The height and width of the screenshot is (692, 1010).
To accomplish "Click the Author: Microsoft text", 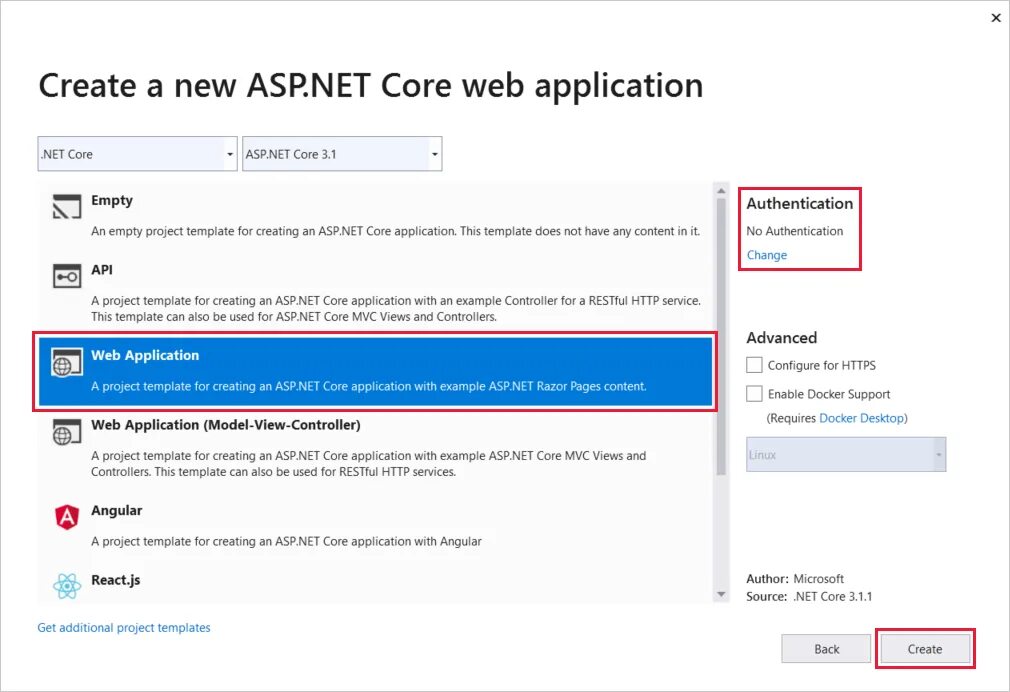I will [795, 579].
